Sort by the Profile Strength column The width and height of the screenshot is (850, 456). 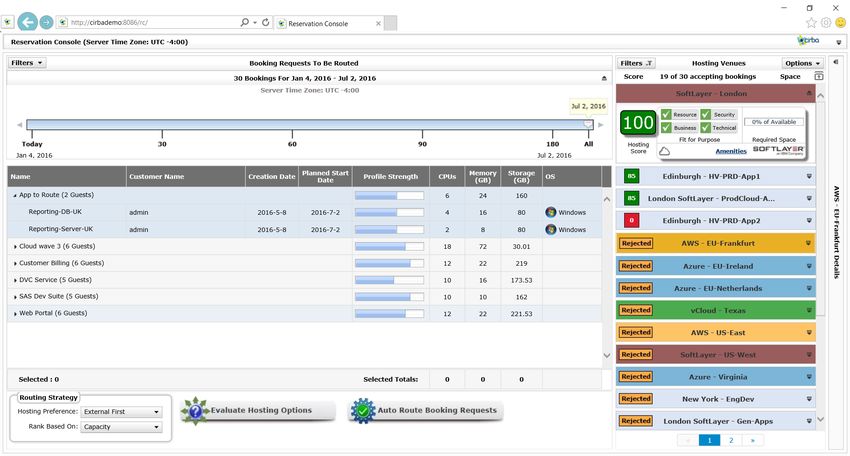[390, 177]
